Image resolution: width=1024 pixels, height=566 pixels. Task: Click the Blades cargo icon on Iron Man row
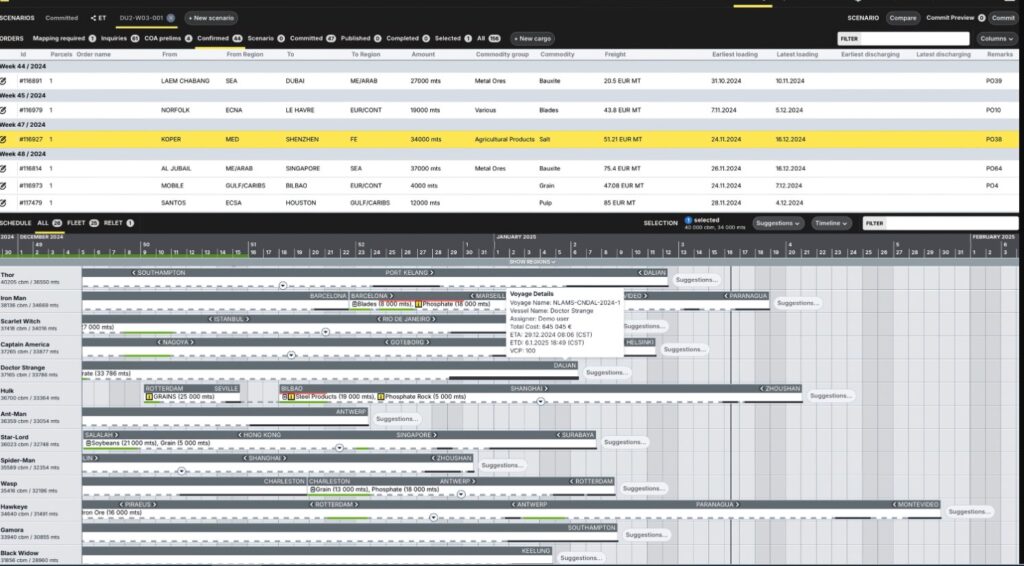pos(354,304)
